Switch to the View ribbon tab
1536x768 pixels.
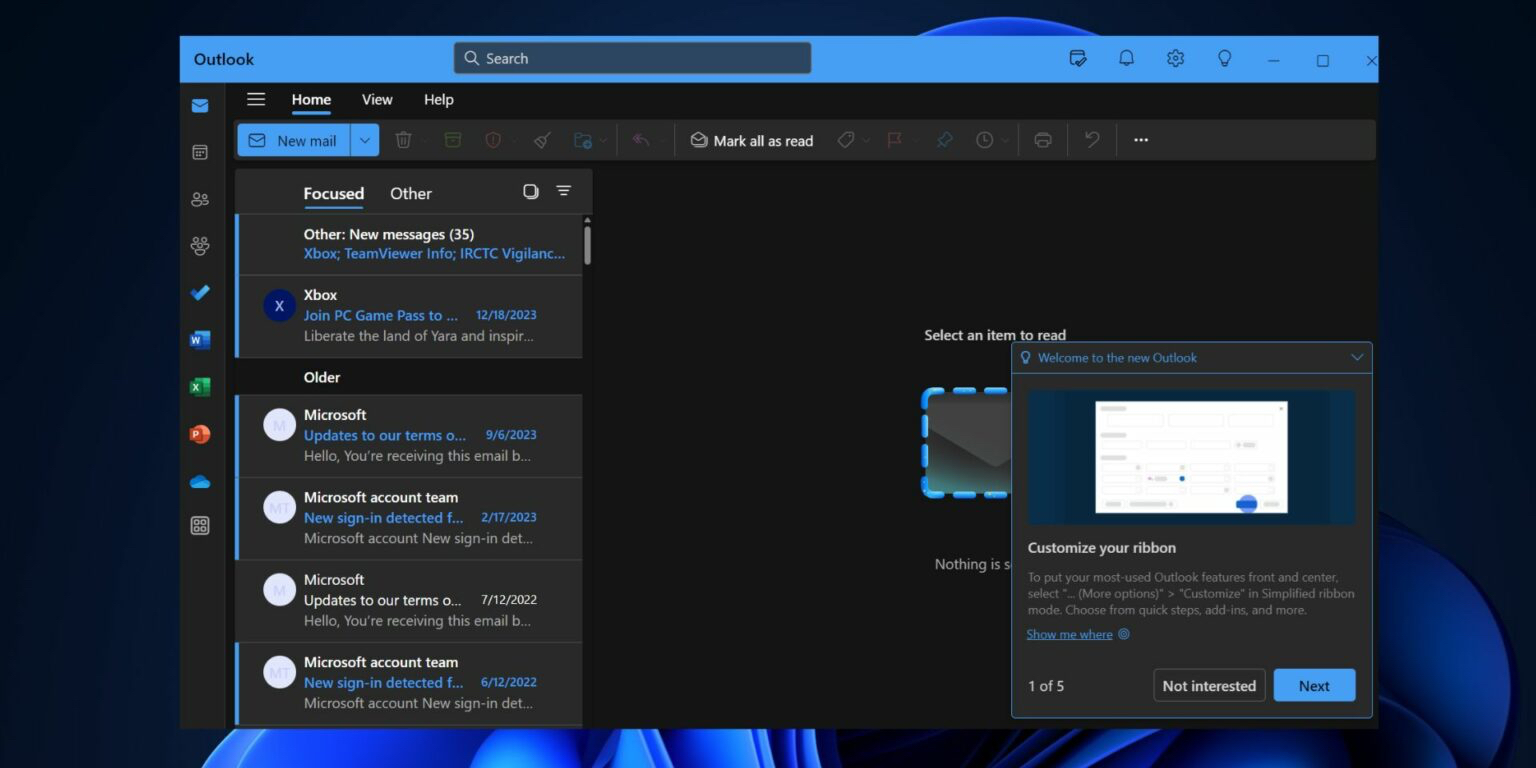377,100
